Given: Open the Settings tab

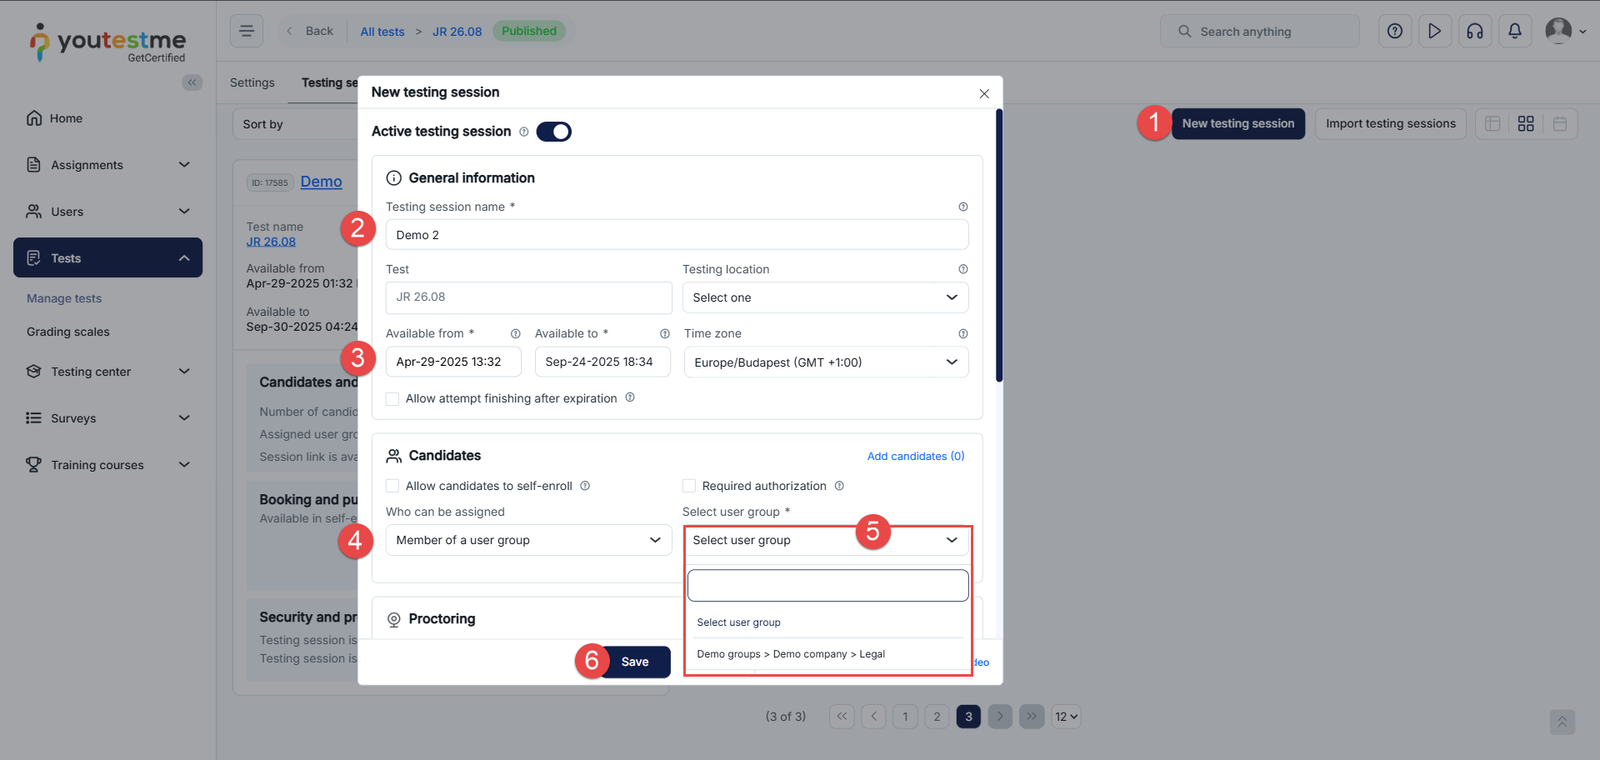Looking at the screenshot, I should point(252,83).
